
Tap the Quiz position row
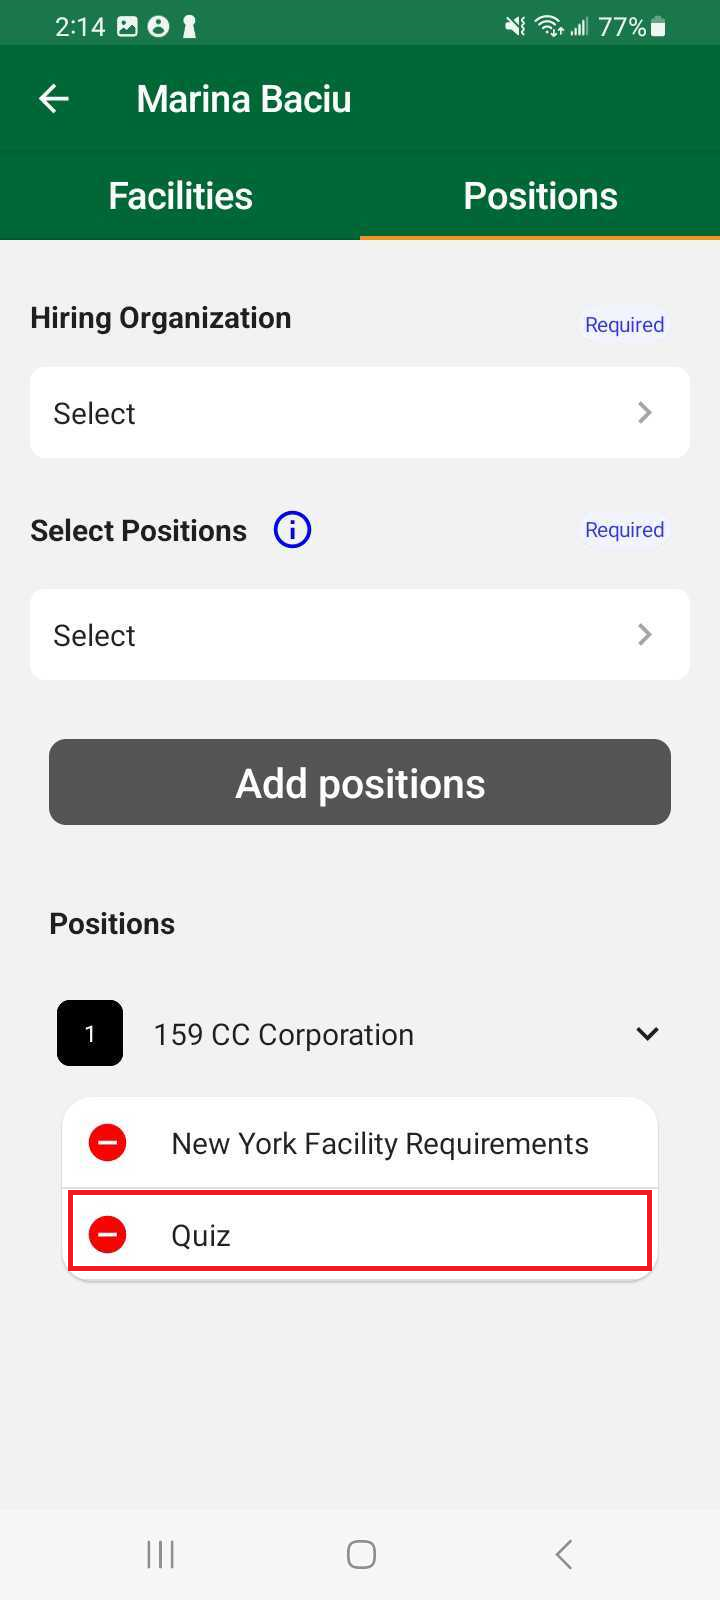tap(400, 1235)
